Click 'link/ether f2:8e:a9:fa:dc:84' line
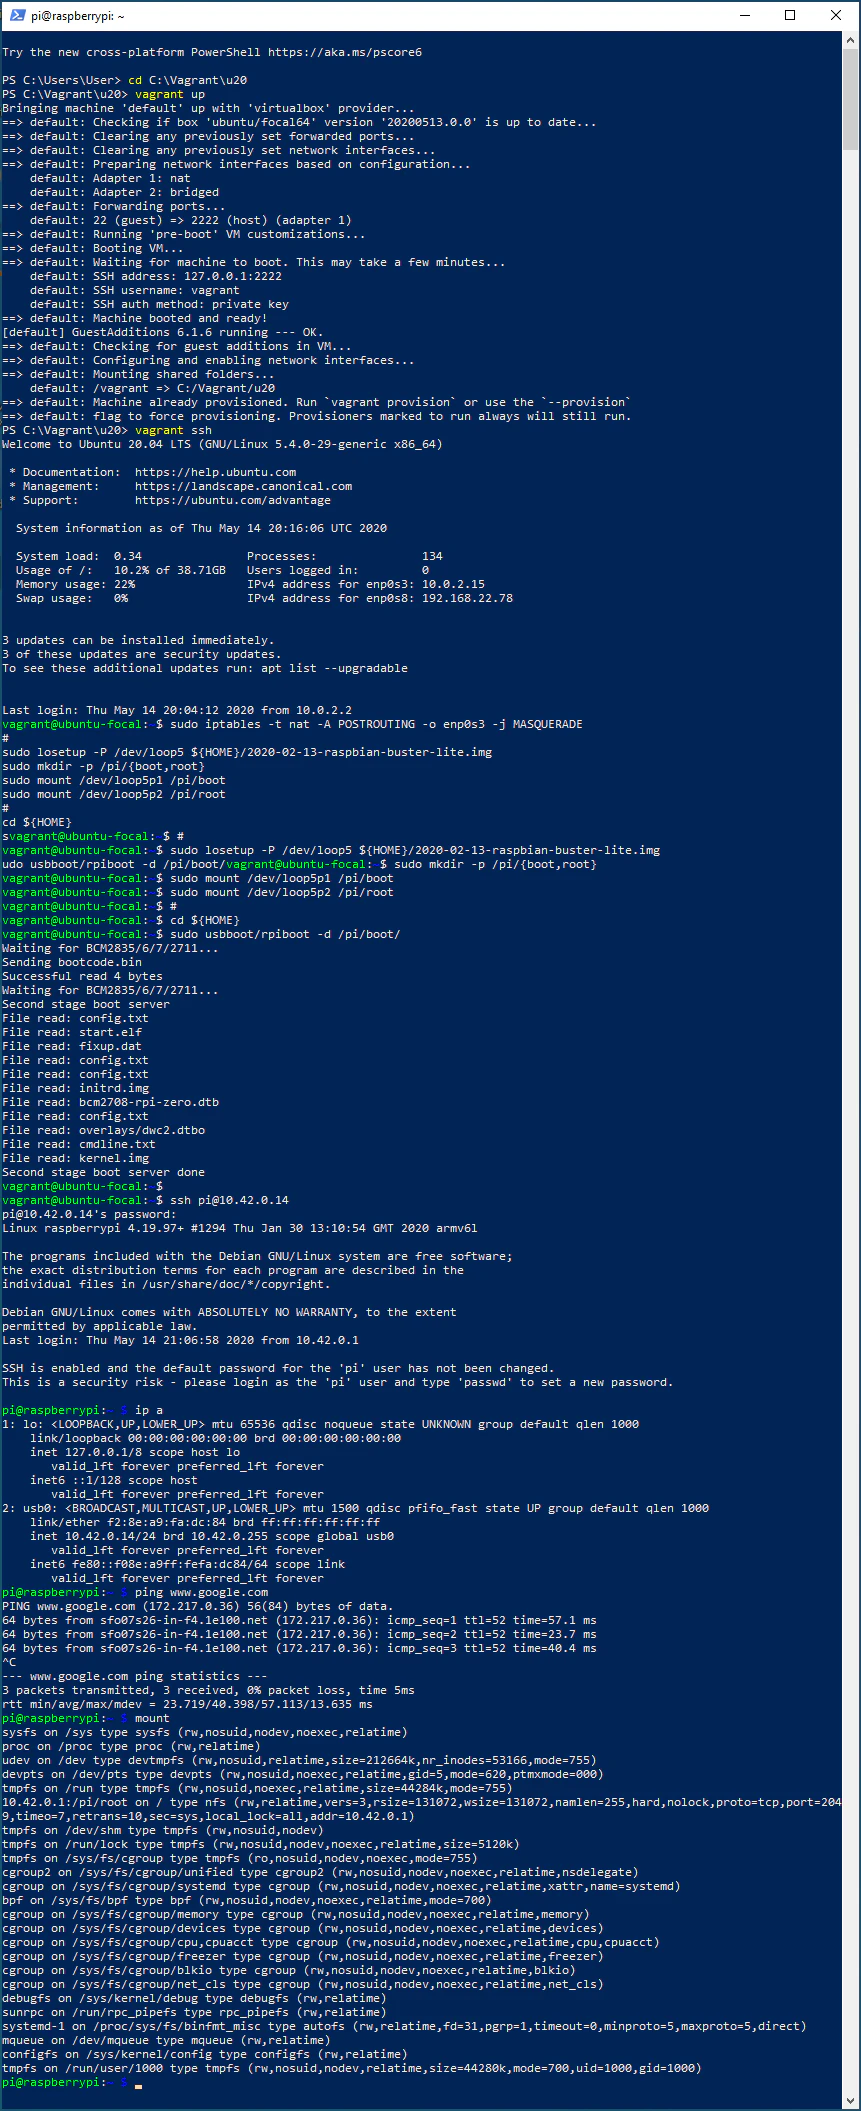 [x=205, y=1522]
